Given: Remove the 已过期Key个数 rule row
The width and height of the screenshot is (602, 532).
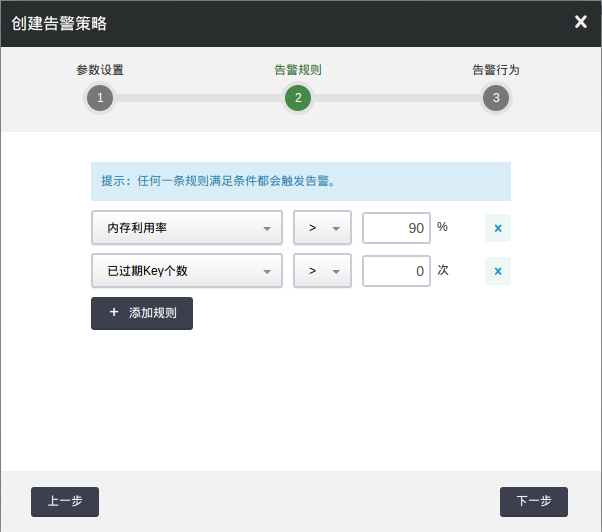Looking at the screenshot, I should click(498, 271).
